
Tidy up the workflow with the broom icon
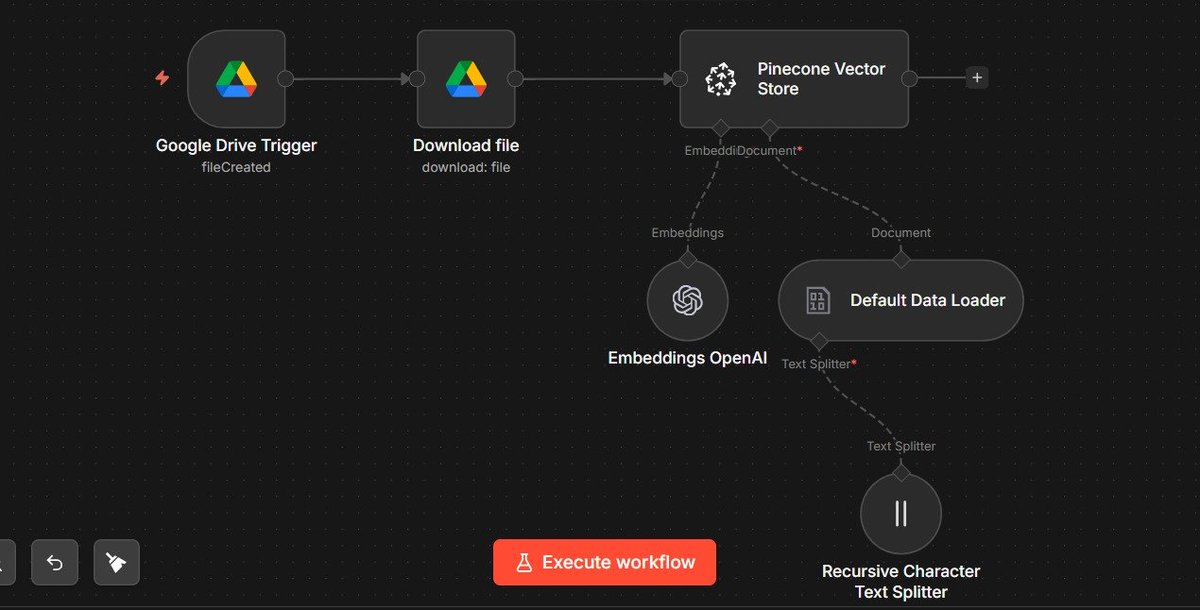117,563
